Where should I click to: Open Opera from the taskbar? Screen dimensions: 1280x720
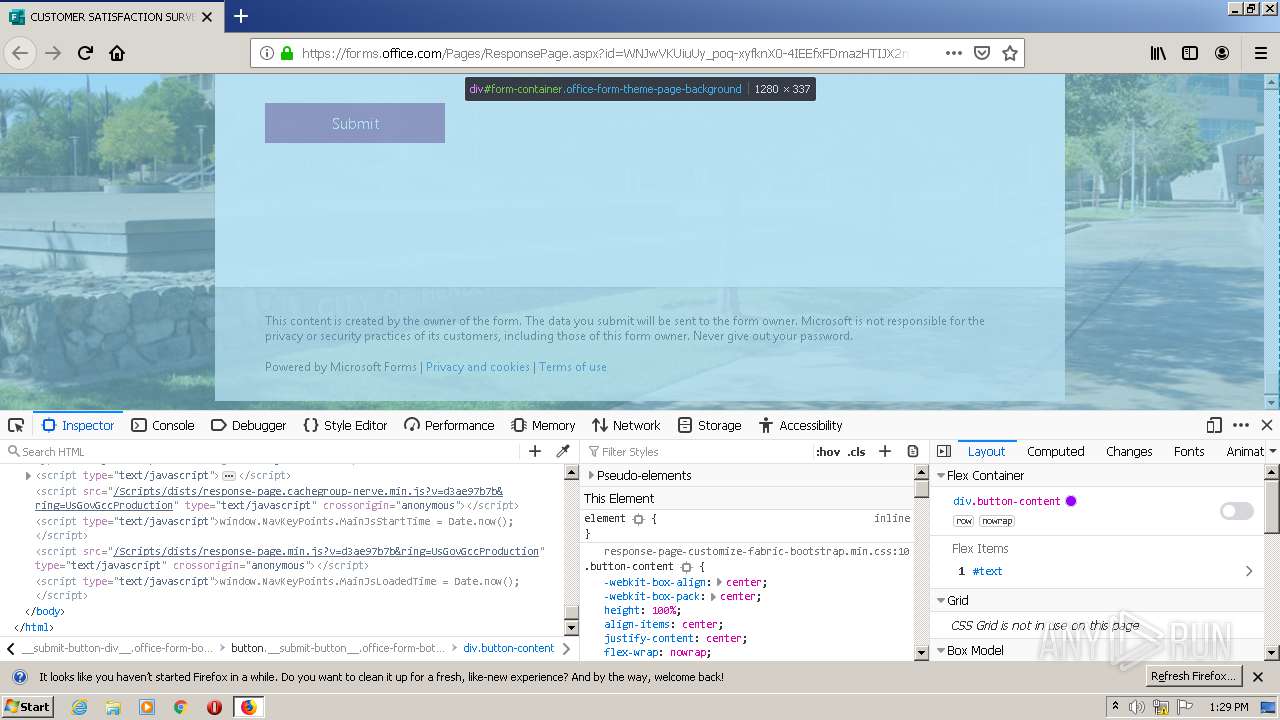click(x=214, y=707)
